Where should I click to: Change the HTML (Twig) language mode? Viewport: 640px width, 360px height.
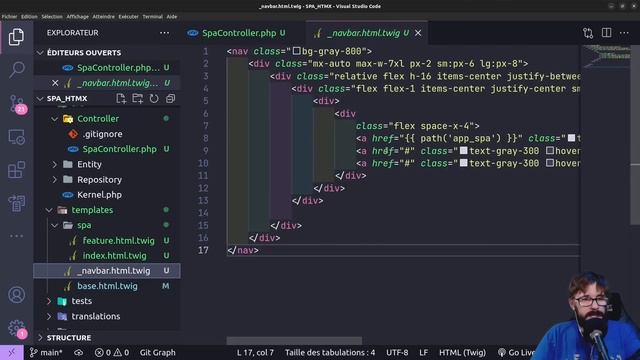pos(462,352)
